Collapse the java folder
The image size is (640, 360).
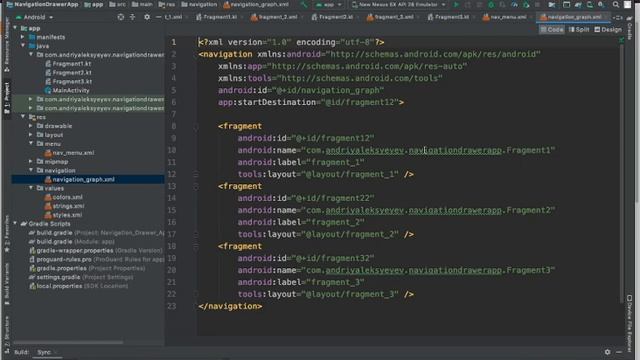[x=23, y=45]
